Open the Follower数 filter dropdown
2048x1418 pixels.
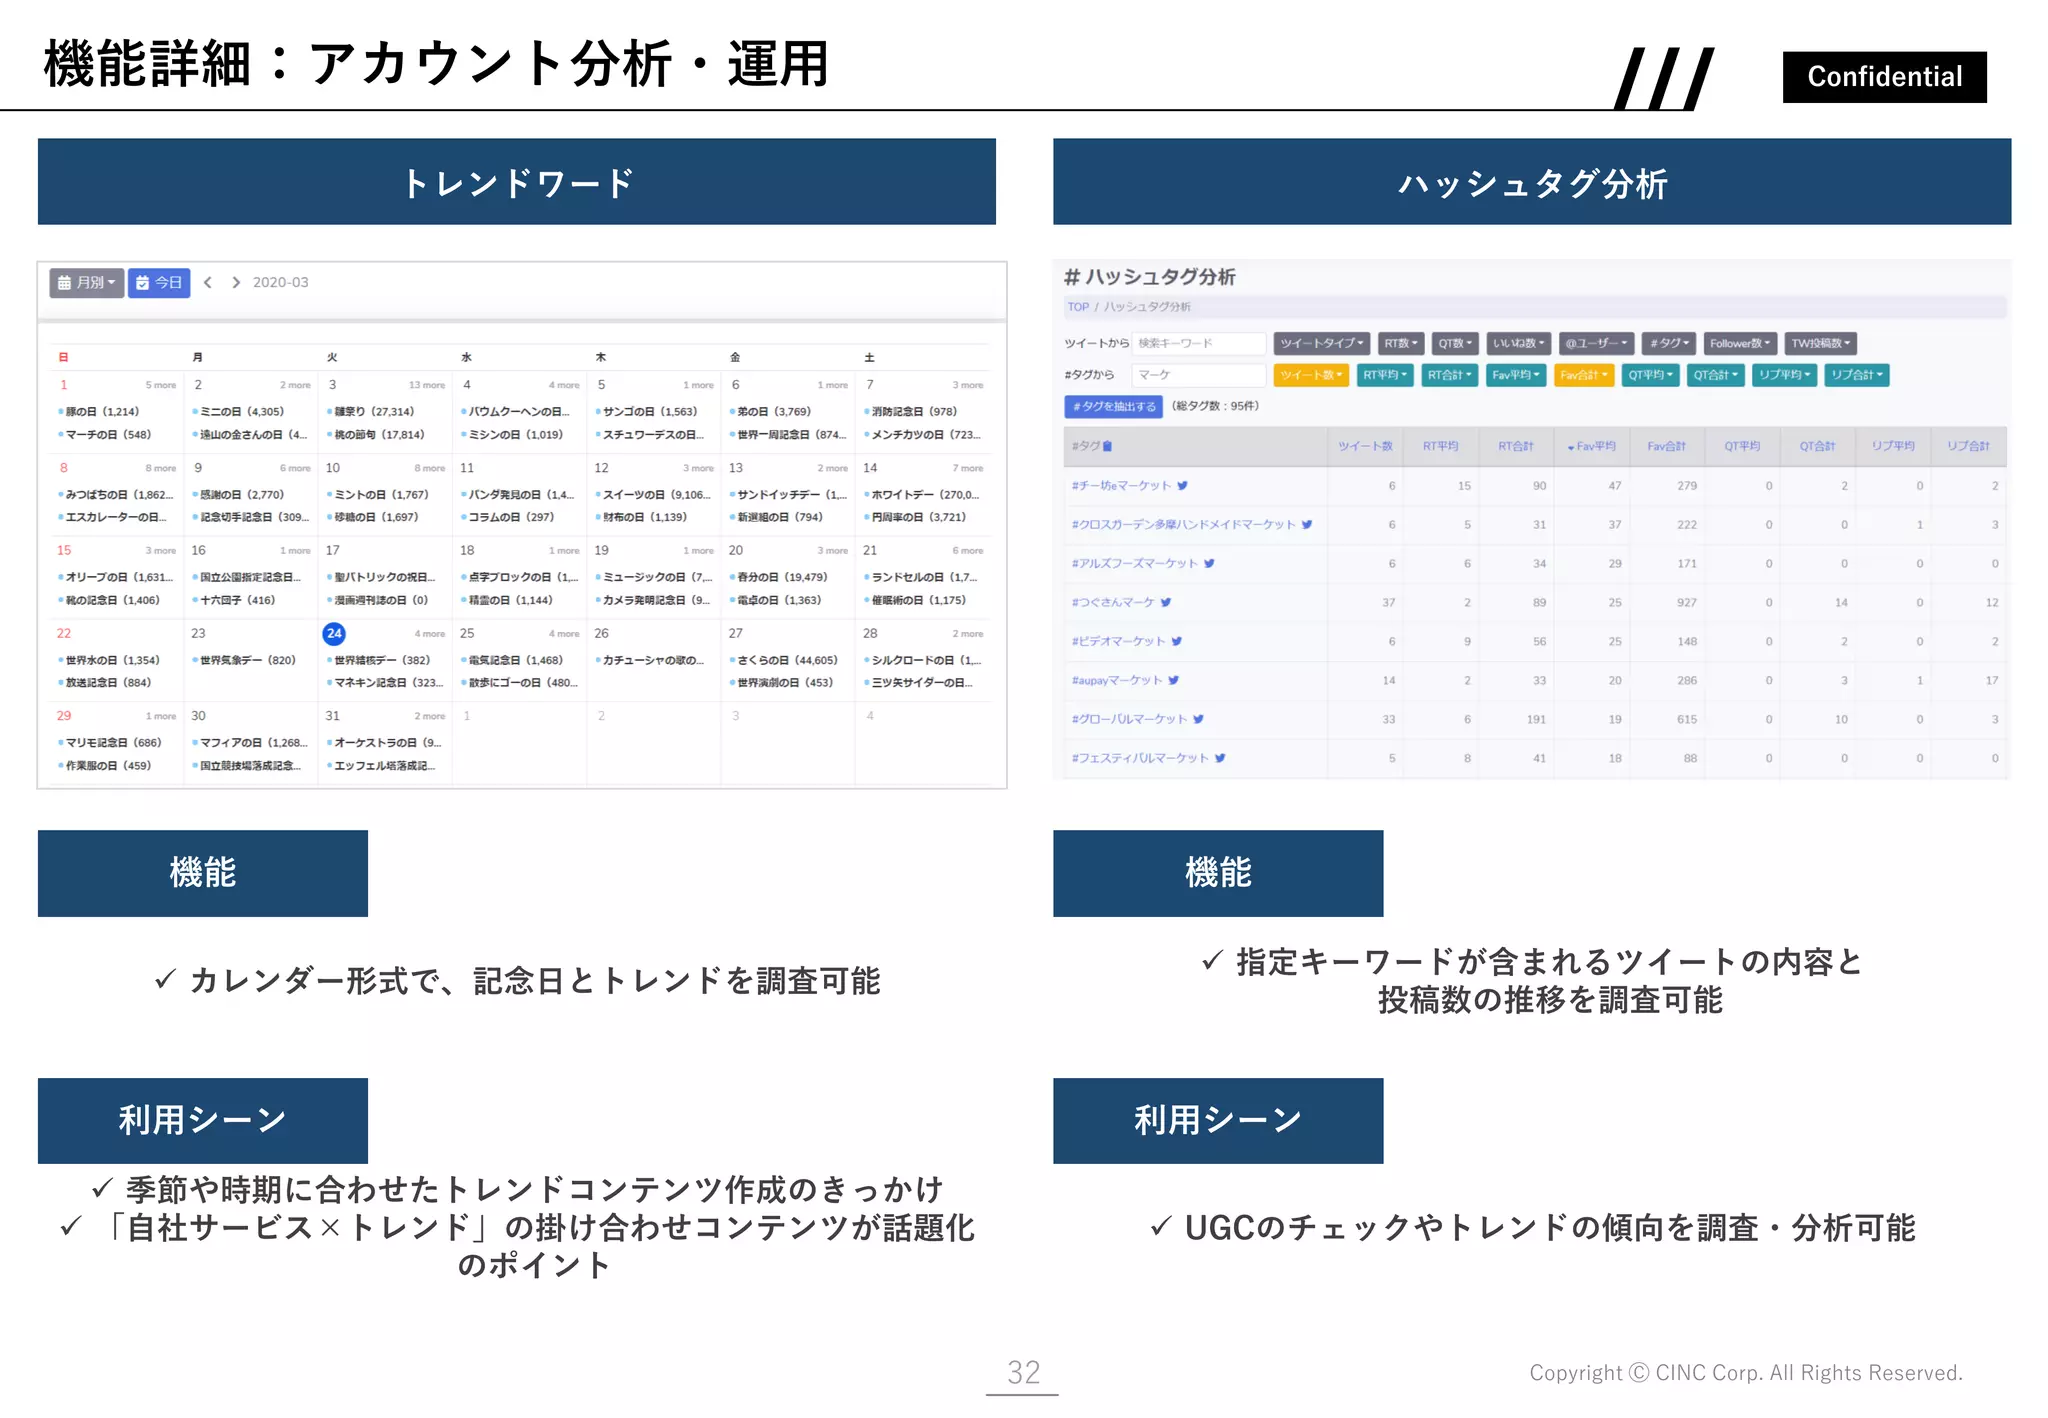[x=1740, y=344]
